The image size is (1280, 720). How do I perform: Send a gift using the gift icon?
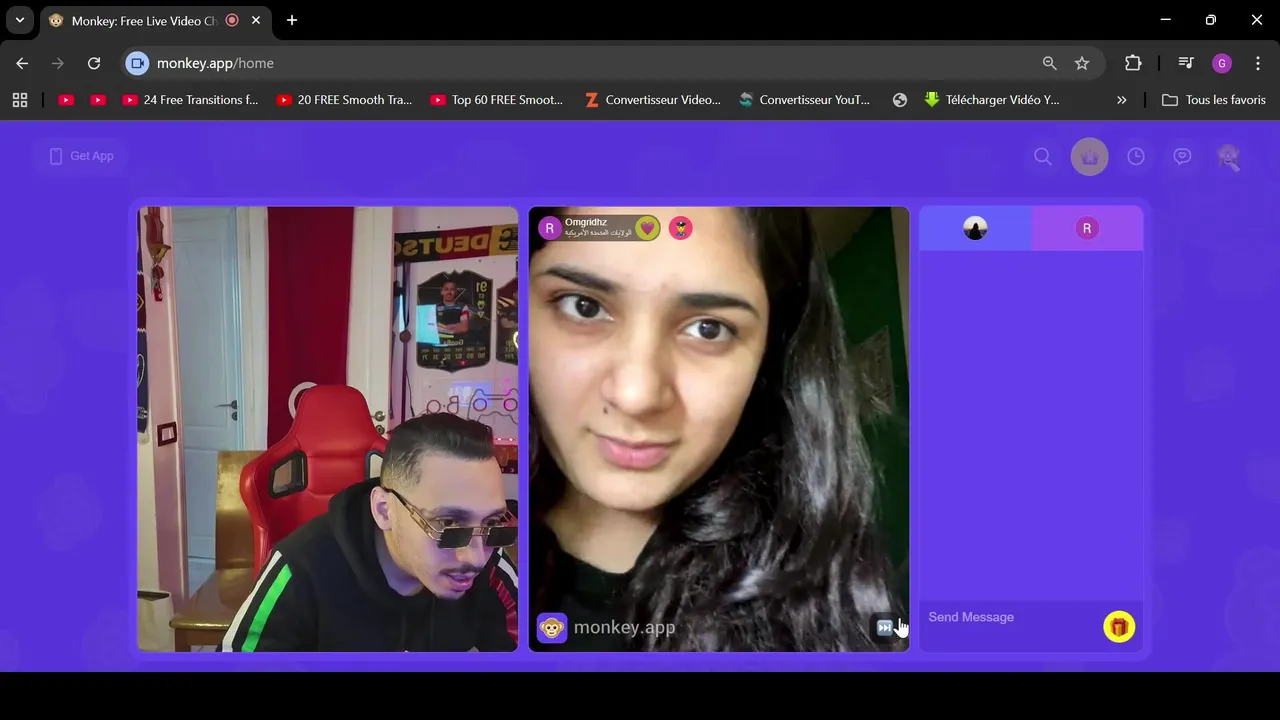click(x=1119, y=627)
